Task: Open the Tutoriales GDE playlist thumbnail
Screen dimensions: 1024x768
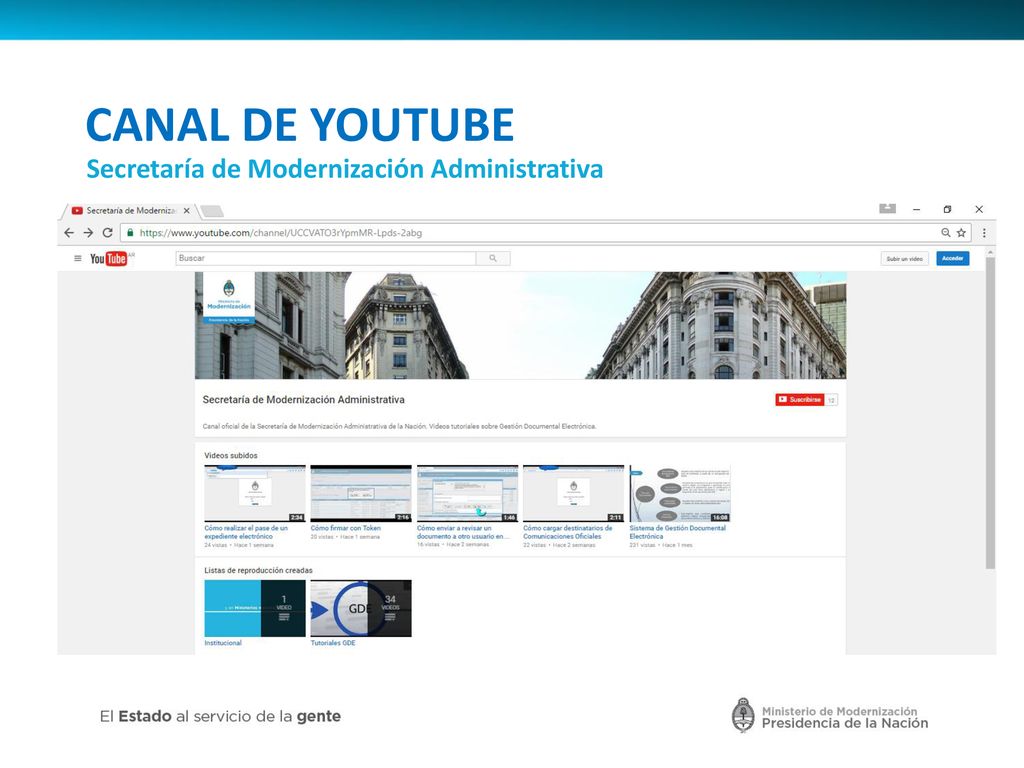Action: 361,608
